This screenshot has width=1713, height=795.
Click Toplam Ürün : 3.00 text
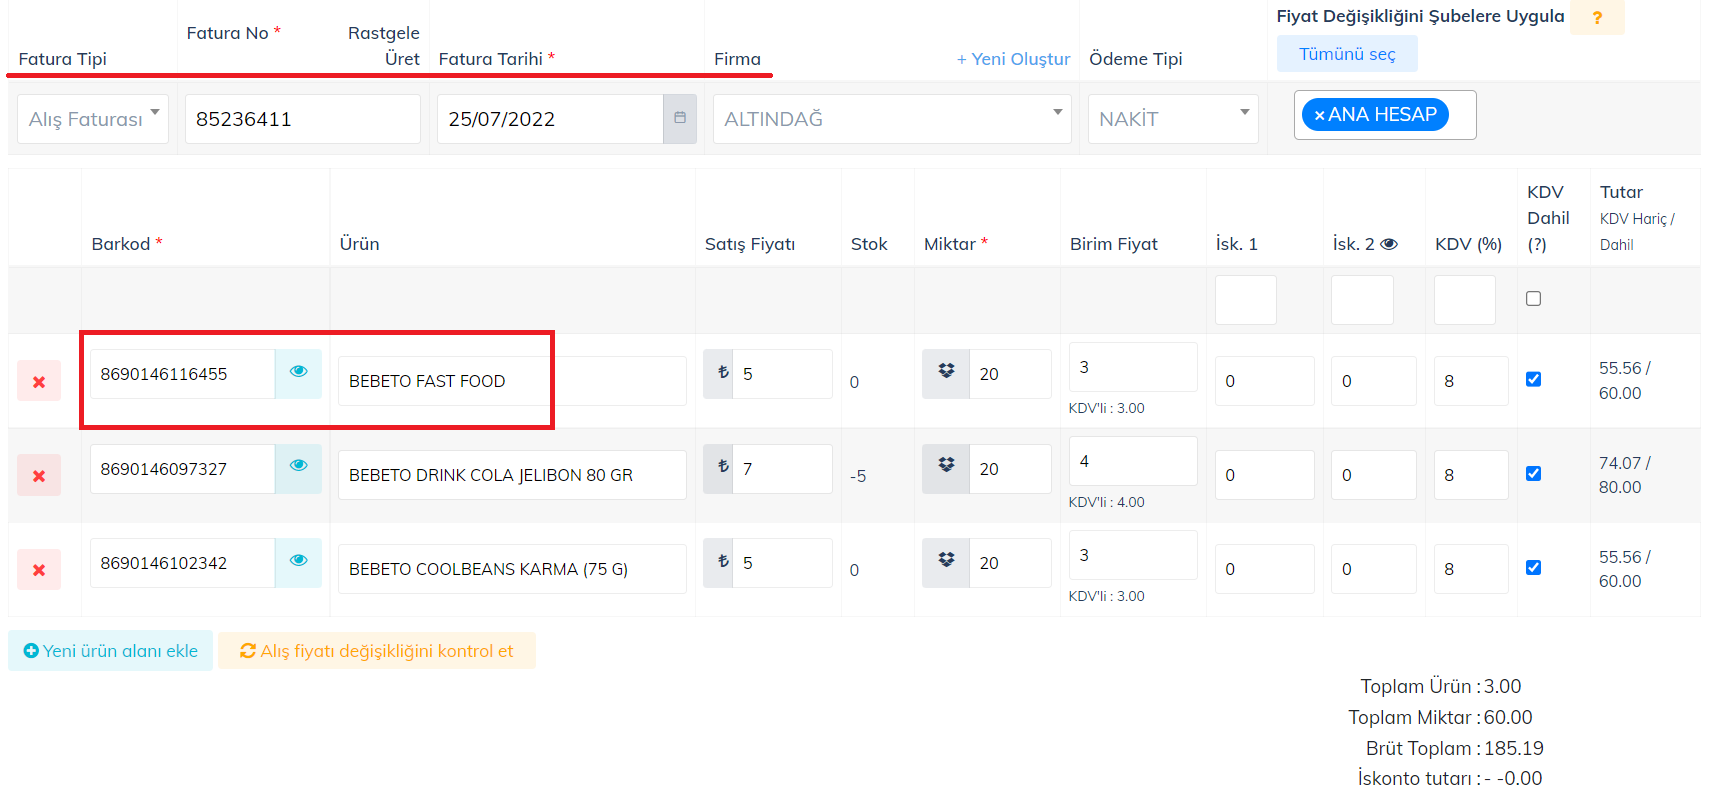click(x=1440, y=686)
